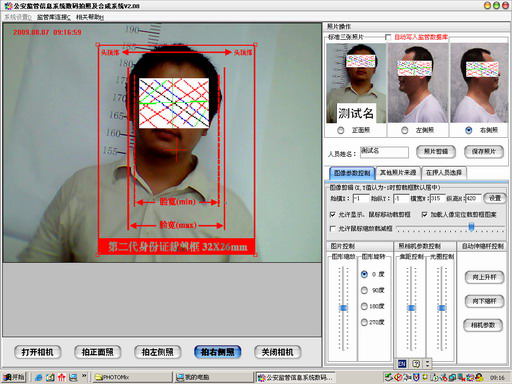Switch to the 其他照片来源 tab
The width and height of the screenshot is (512, 384).
click(398, 172)
